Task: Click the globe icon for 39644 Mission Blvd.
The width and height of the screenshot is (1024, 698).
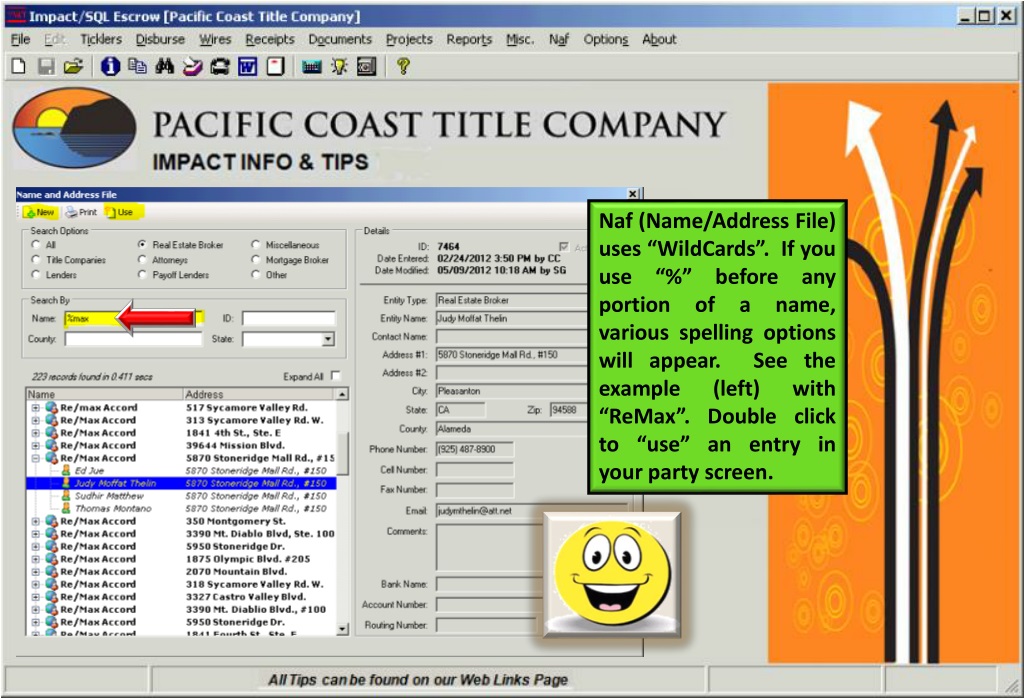Action: tap(51, 445)
